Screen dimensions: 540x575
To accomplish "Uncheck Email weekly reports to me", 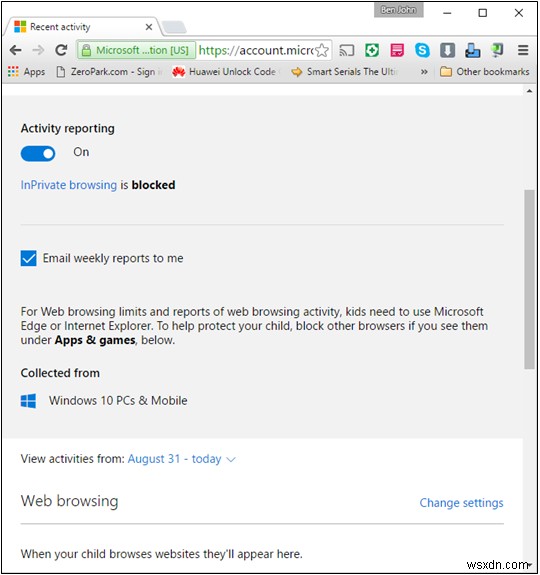I will coord(28,258).
